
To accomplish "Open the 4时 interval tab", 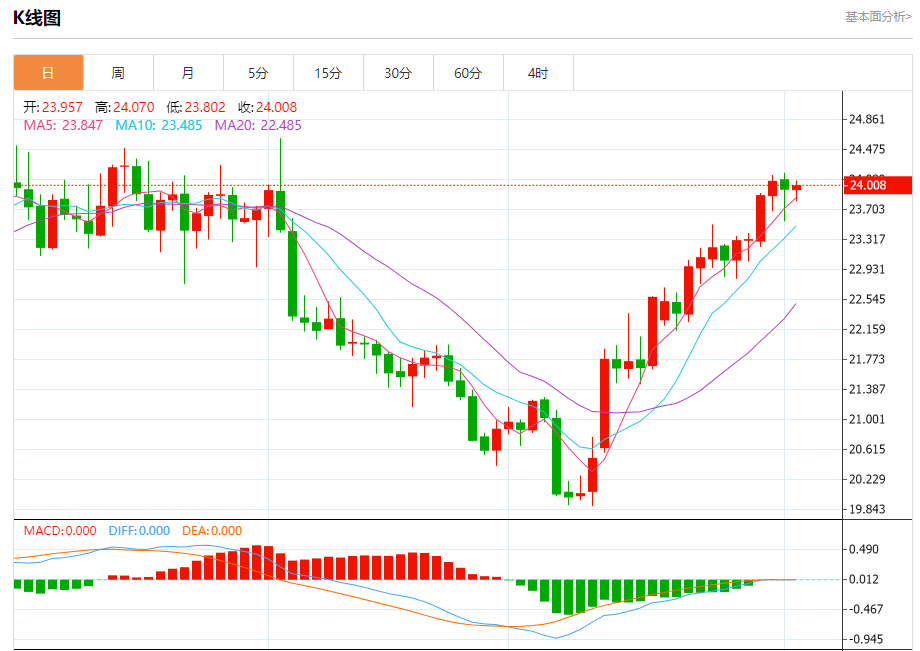I will coord(538,73).
